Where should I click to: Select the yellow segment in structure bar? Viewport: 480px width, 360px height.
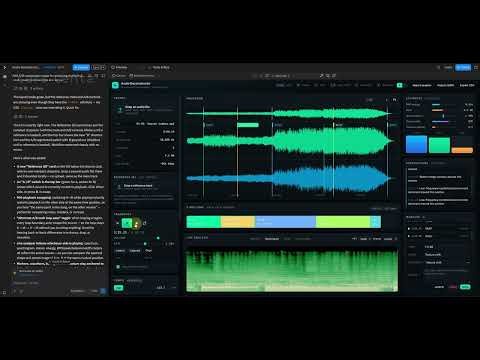(238, 222)
